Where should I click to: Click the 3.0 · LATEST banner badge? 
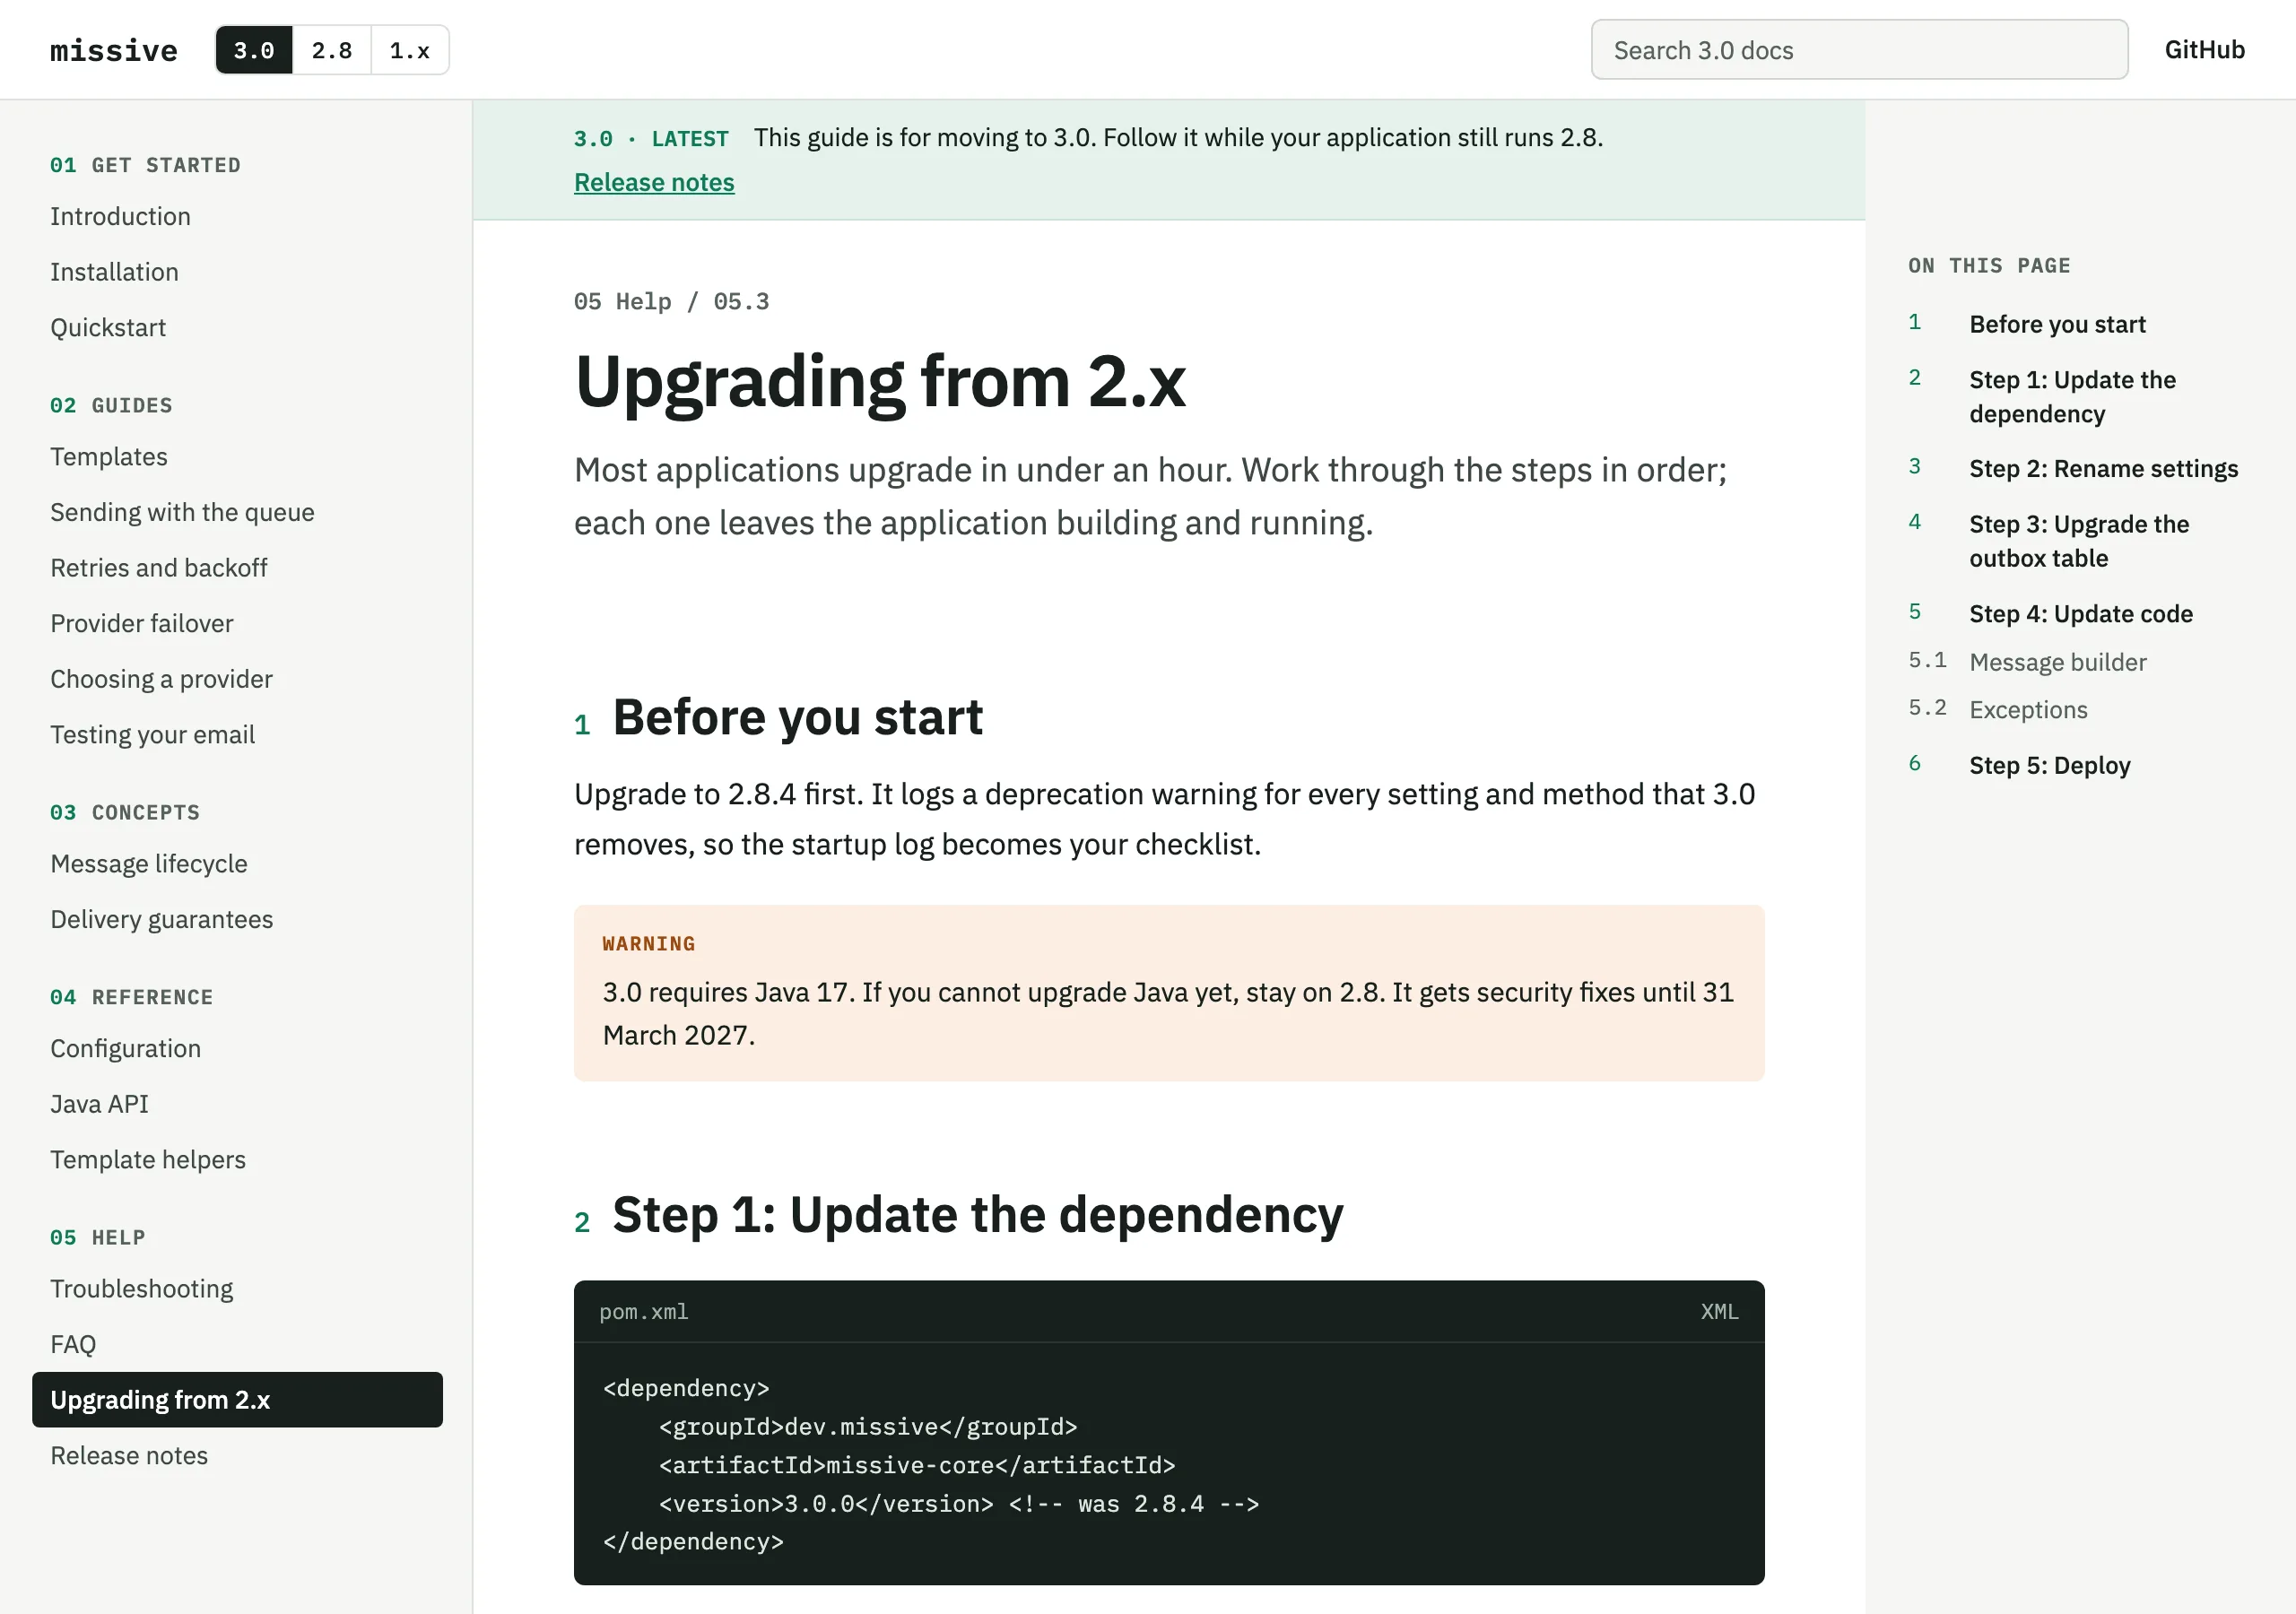650,138
